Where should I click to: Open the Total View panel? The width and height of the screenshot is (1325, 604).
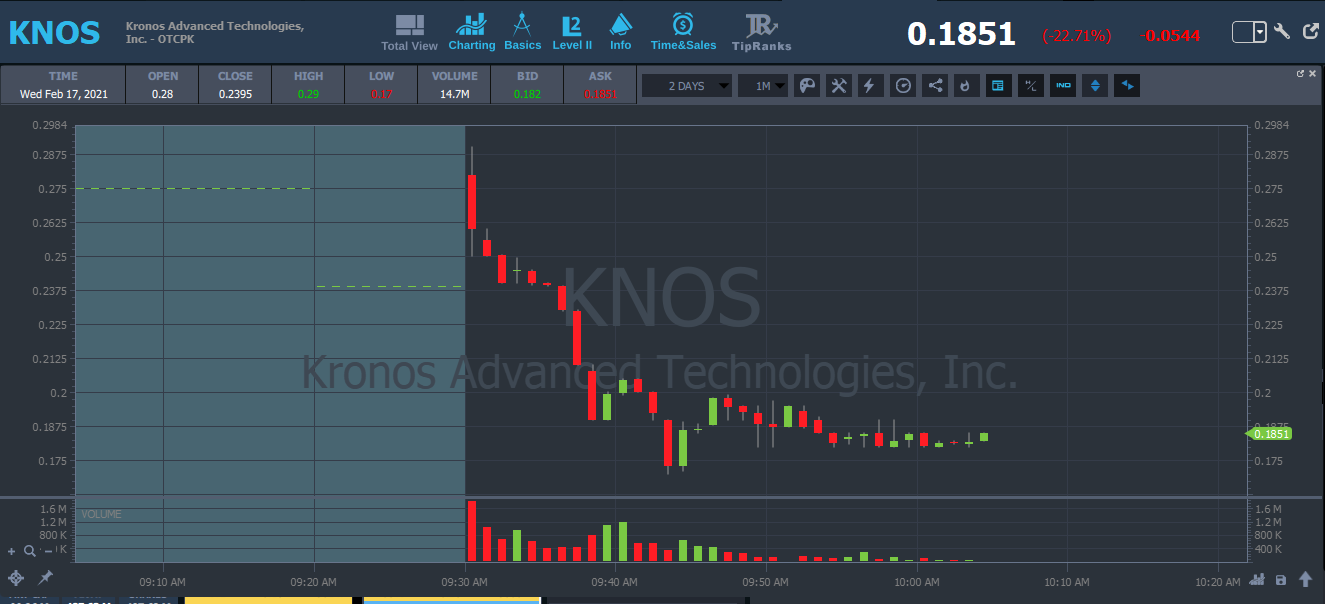(x=409, y=33)
